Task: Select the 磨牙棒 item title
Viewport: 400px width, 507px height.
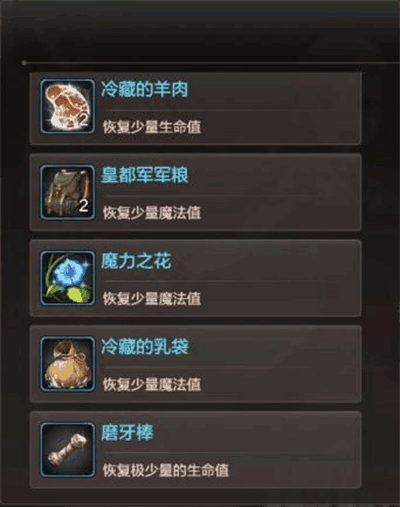Action: (127, 433)
